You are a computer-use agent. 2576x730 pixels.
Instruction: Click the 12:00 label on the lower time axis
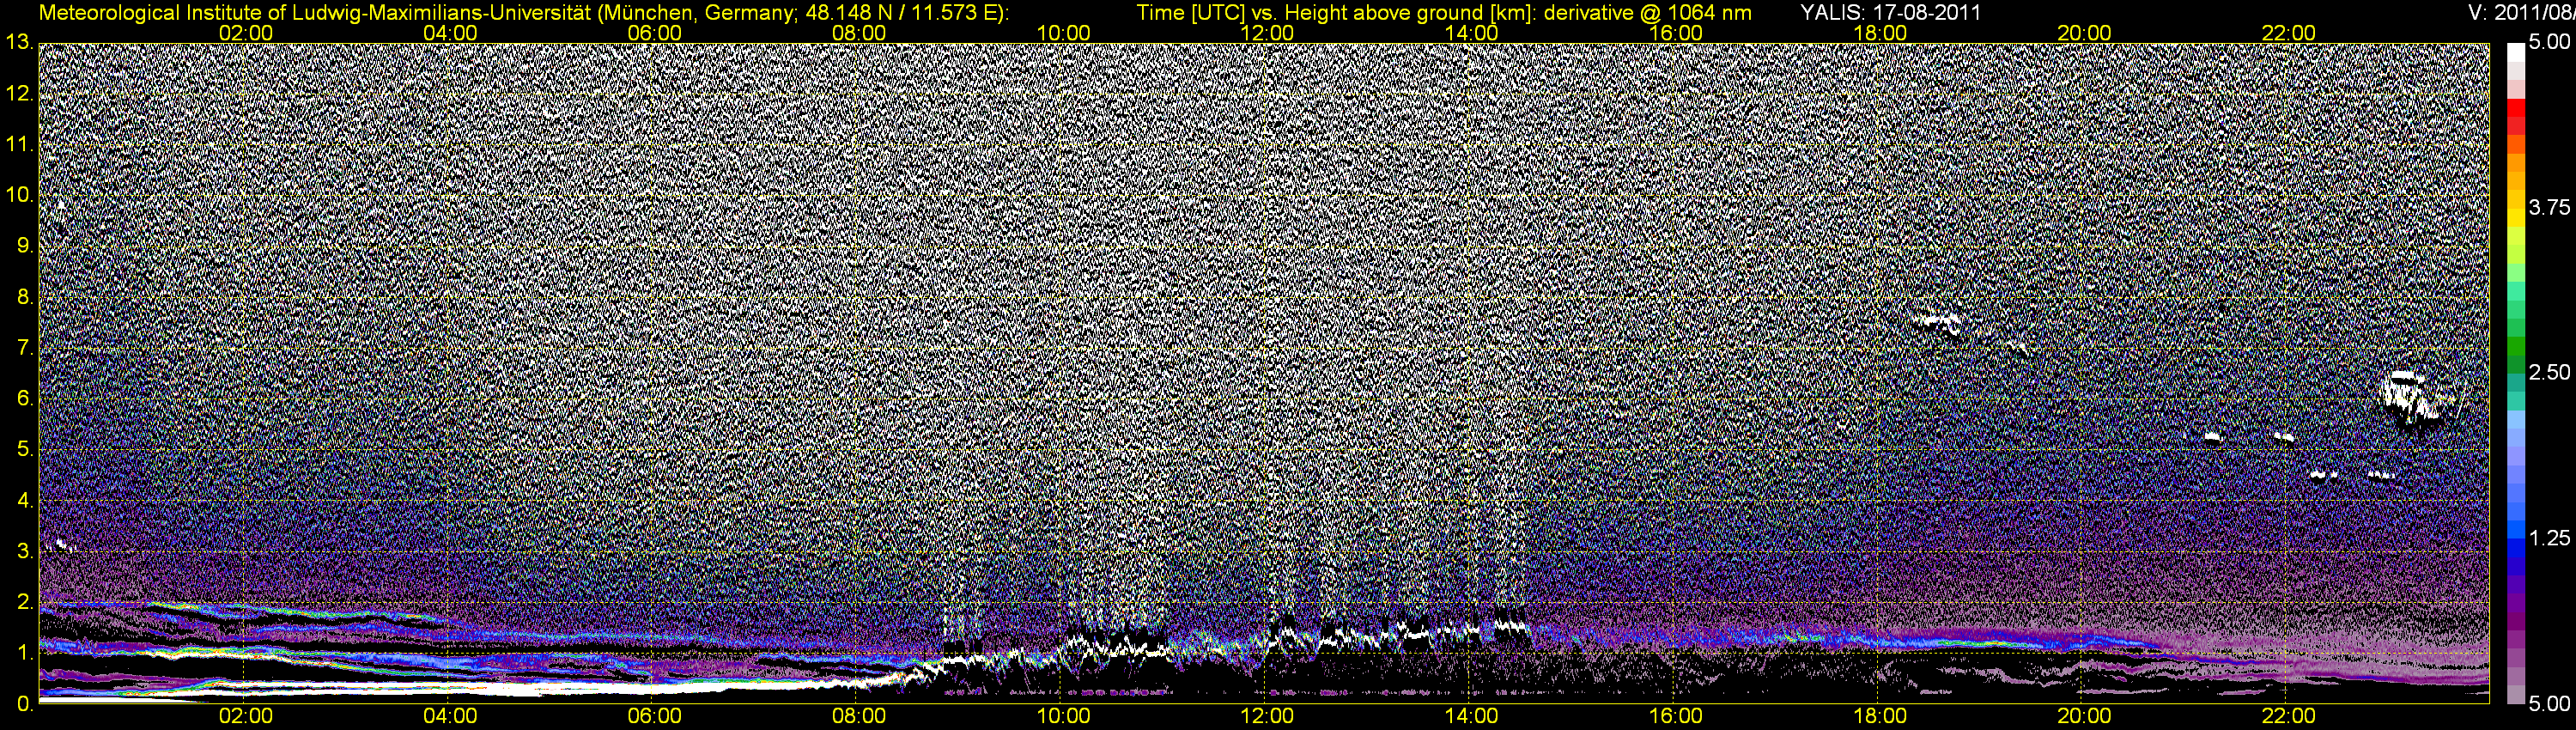[1267, 716]
